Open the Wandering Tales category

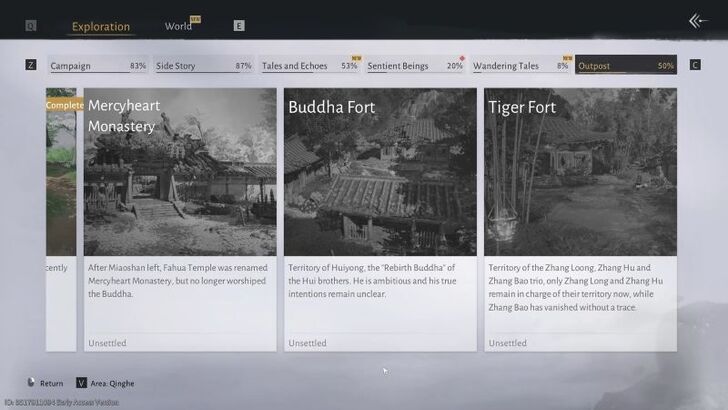click(x=520, y=65)
